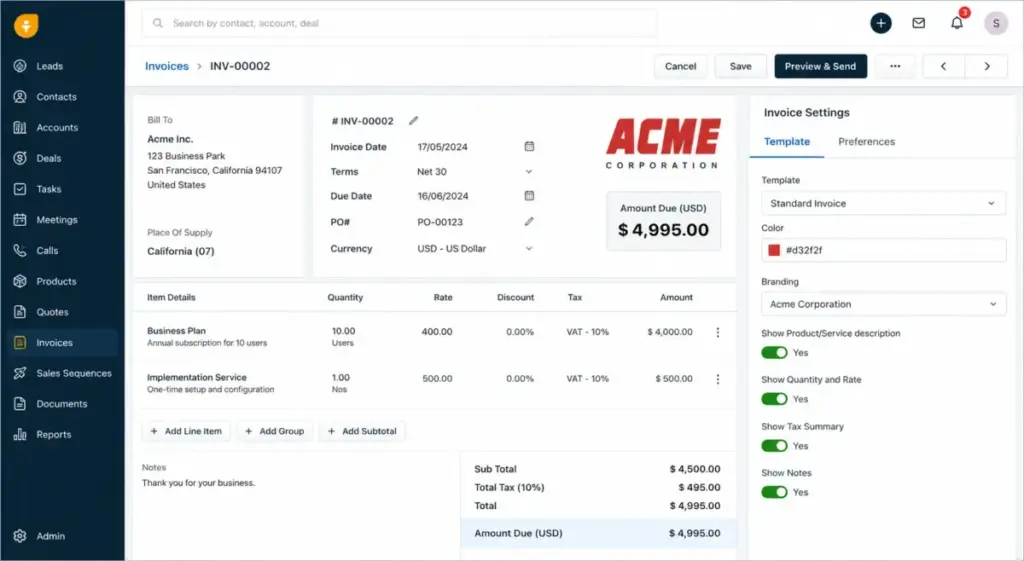1024x561 pixels.
Task: Click the search bar field
Action: coord(399,24)
